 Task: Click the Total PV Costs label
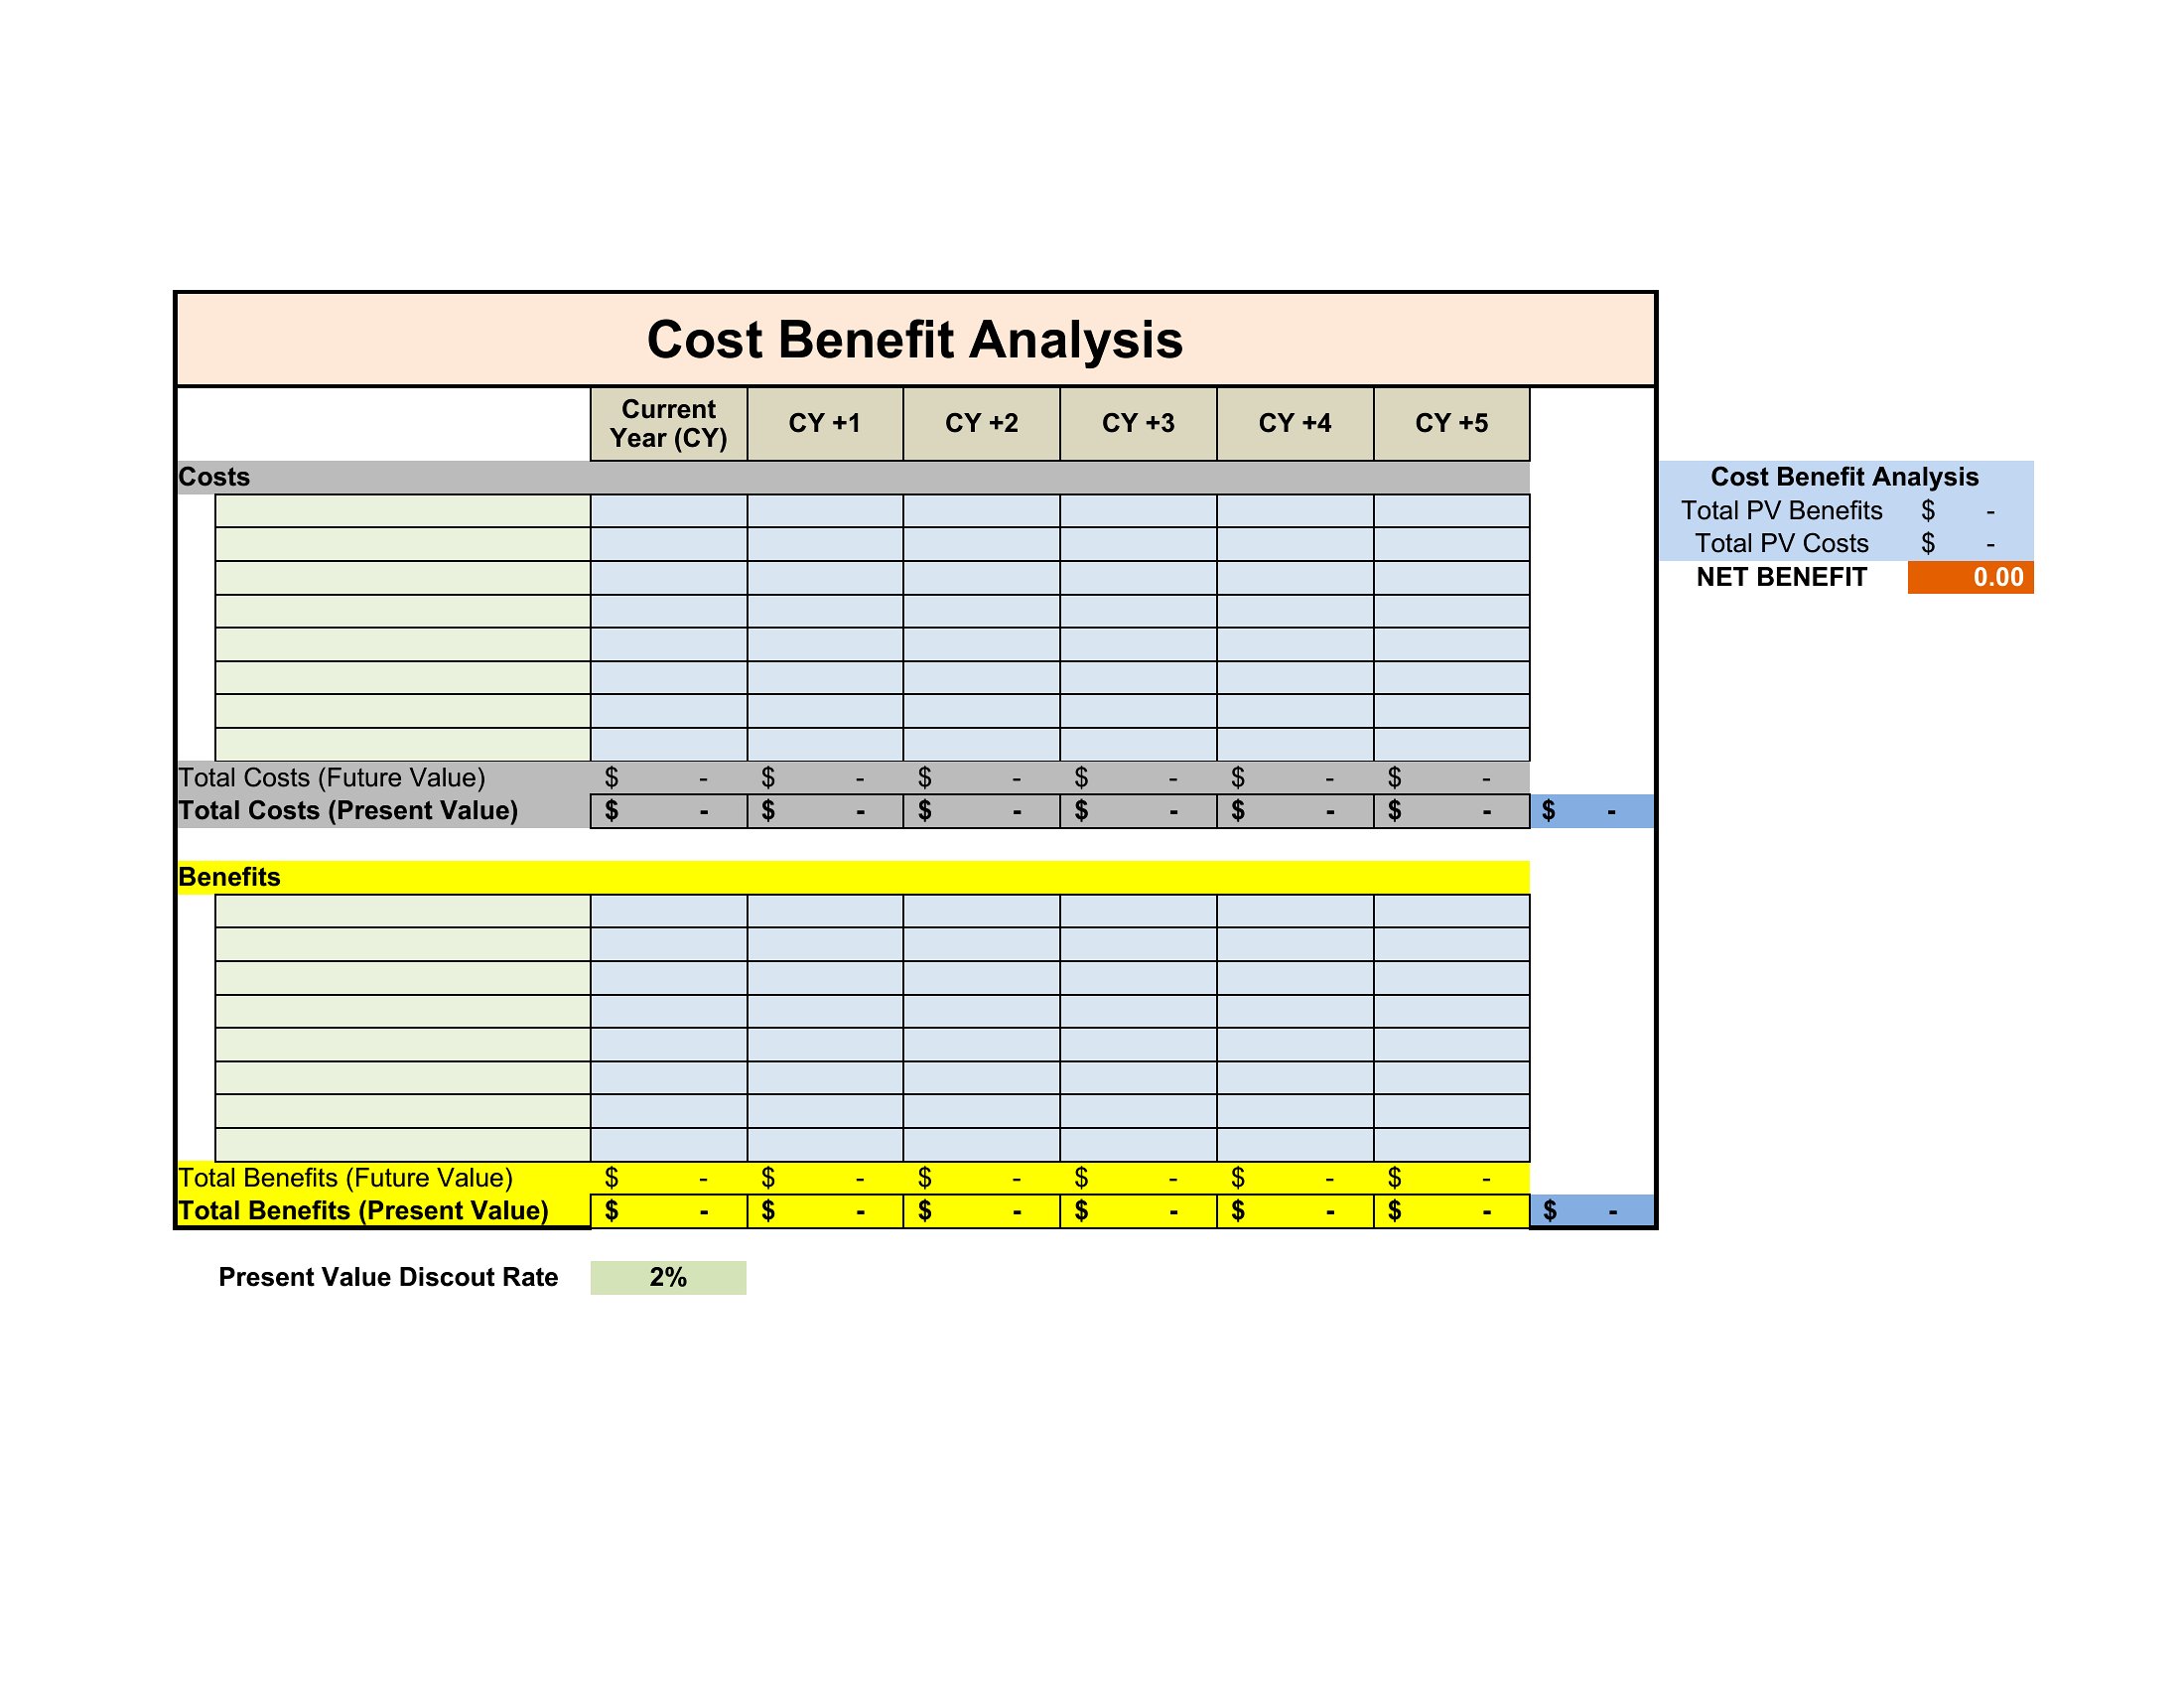pos(1781,544)
